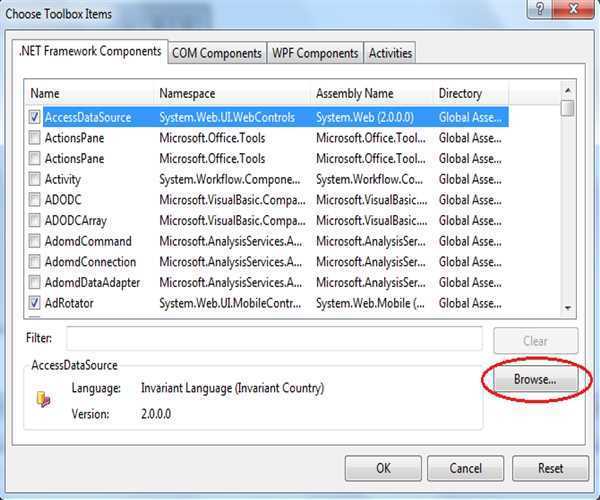This screenshot has height=500, width=600.
Task: Click the AccessDataSource component icon in details
Action: (43, 399)
